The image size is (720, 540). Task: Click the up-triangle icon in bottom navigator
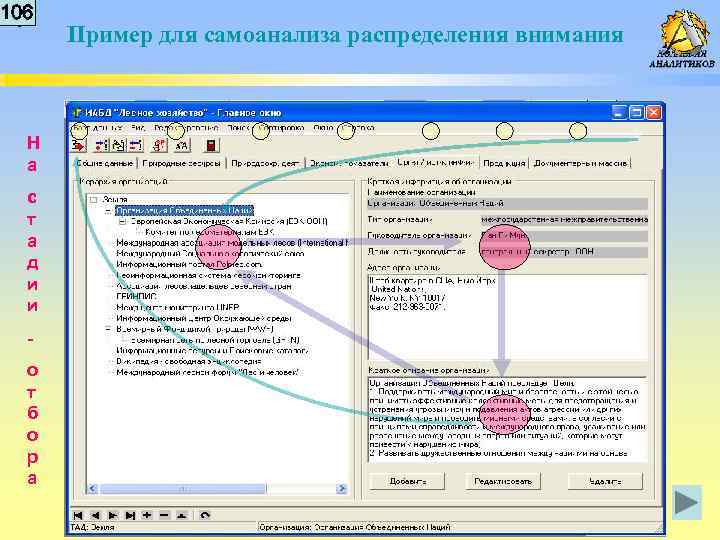[x=182, y=515]
